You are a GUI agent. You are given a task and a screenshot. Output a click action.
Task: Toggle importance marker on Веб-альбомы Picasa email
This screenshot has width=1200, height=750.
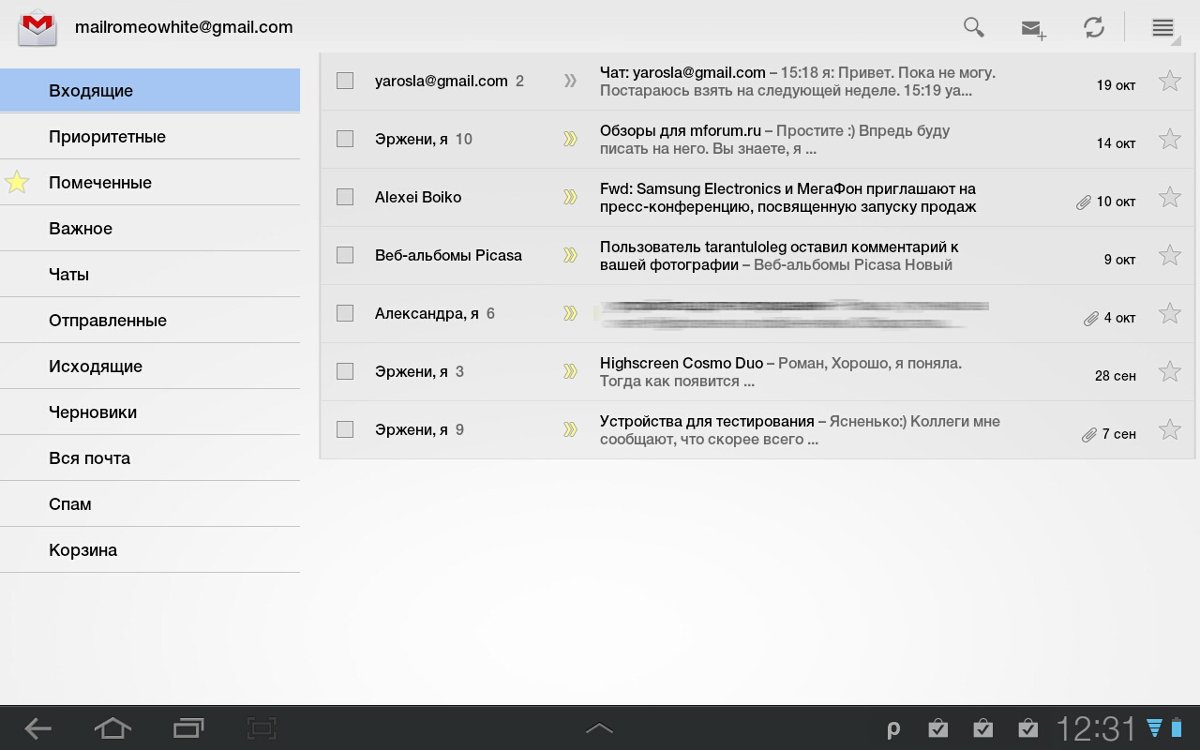point(570,255)
